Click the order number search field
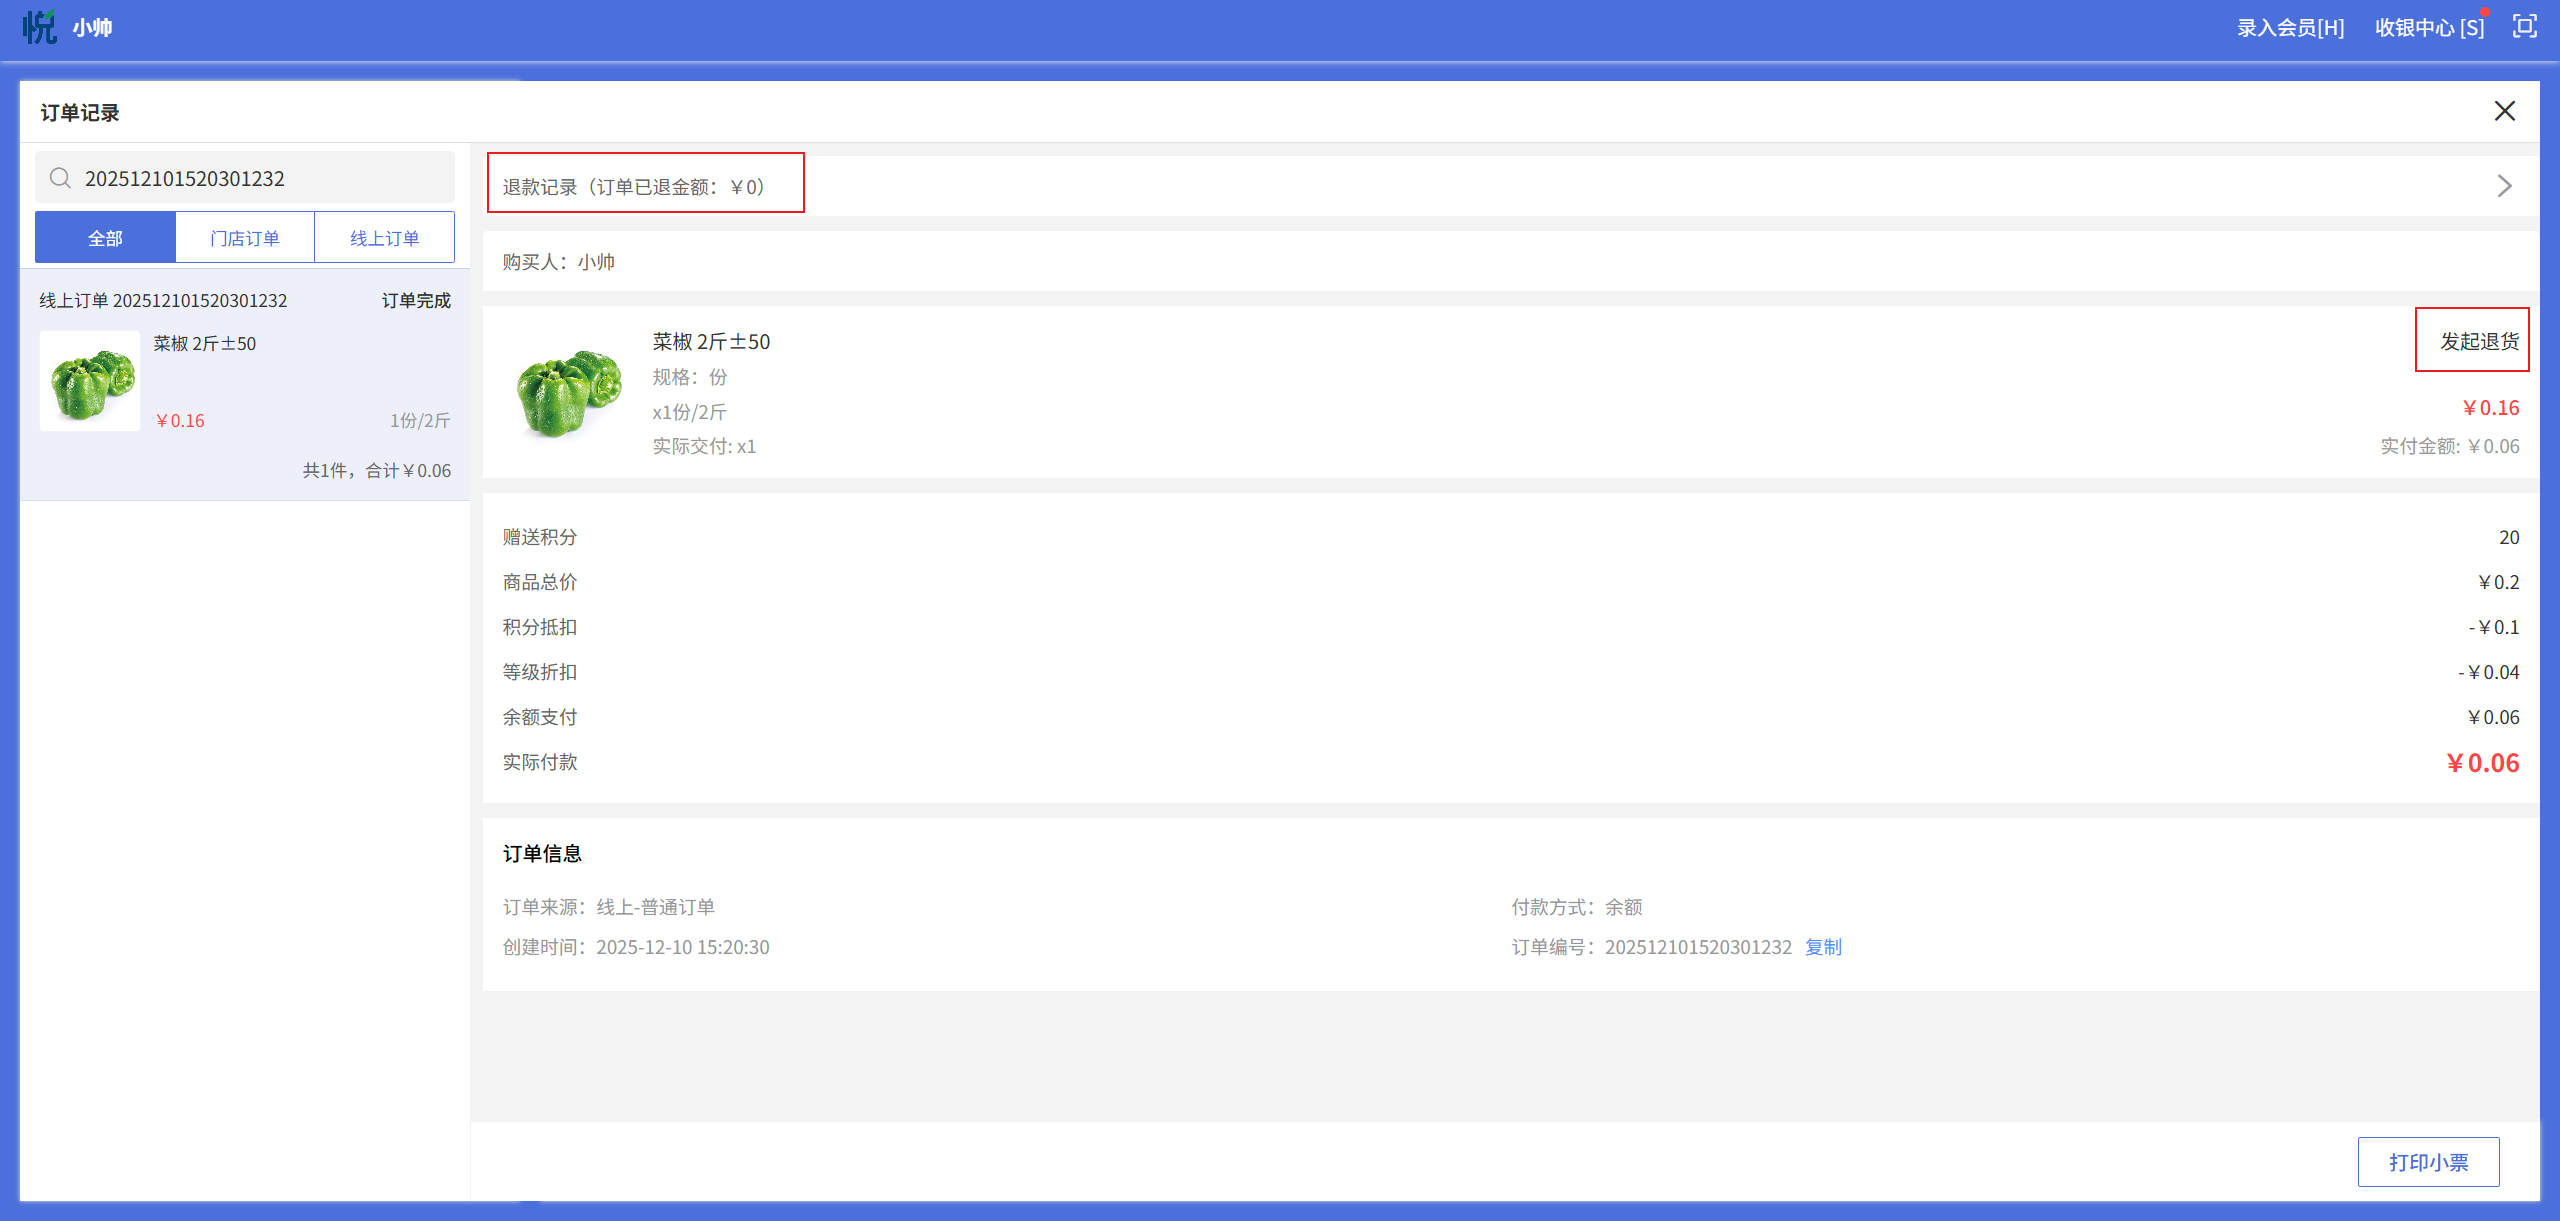This screenshot has height=1221, width=2560. 260,178
